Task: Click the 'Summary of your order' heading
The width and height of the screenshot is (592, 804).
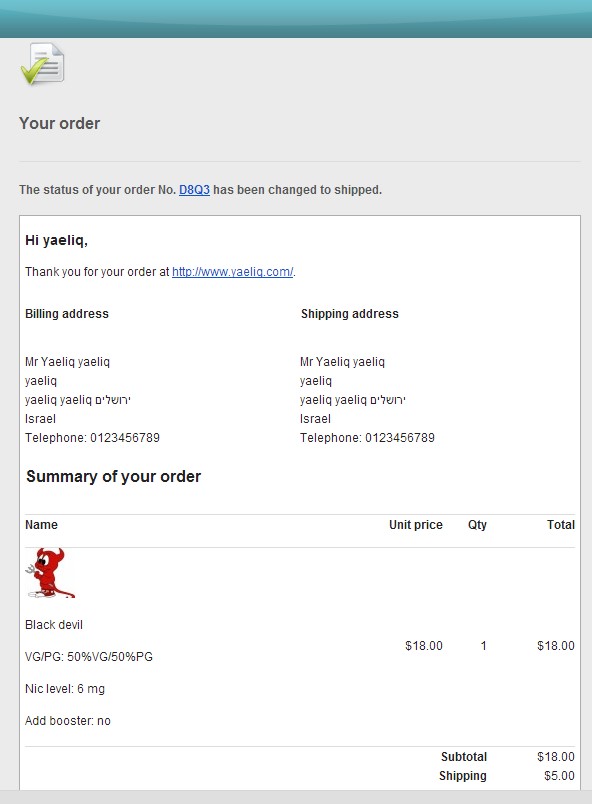Action: point(114,476)
